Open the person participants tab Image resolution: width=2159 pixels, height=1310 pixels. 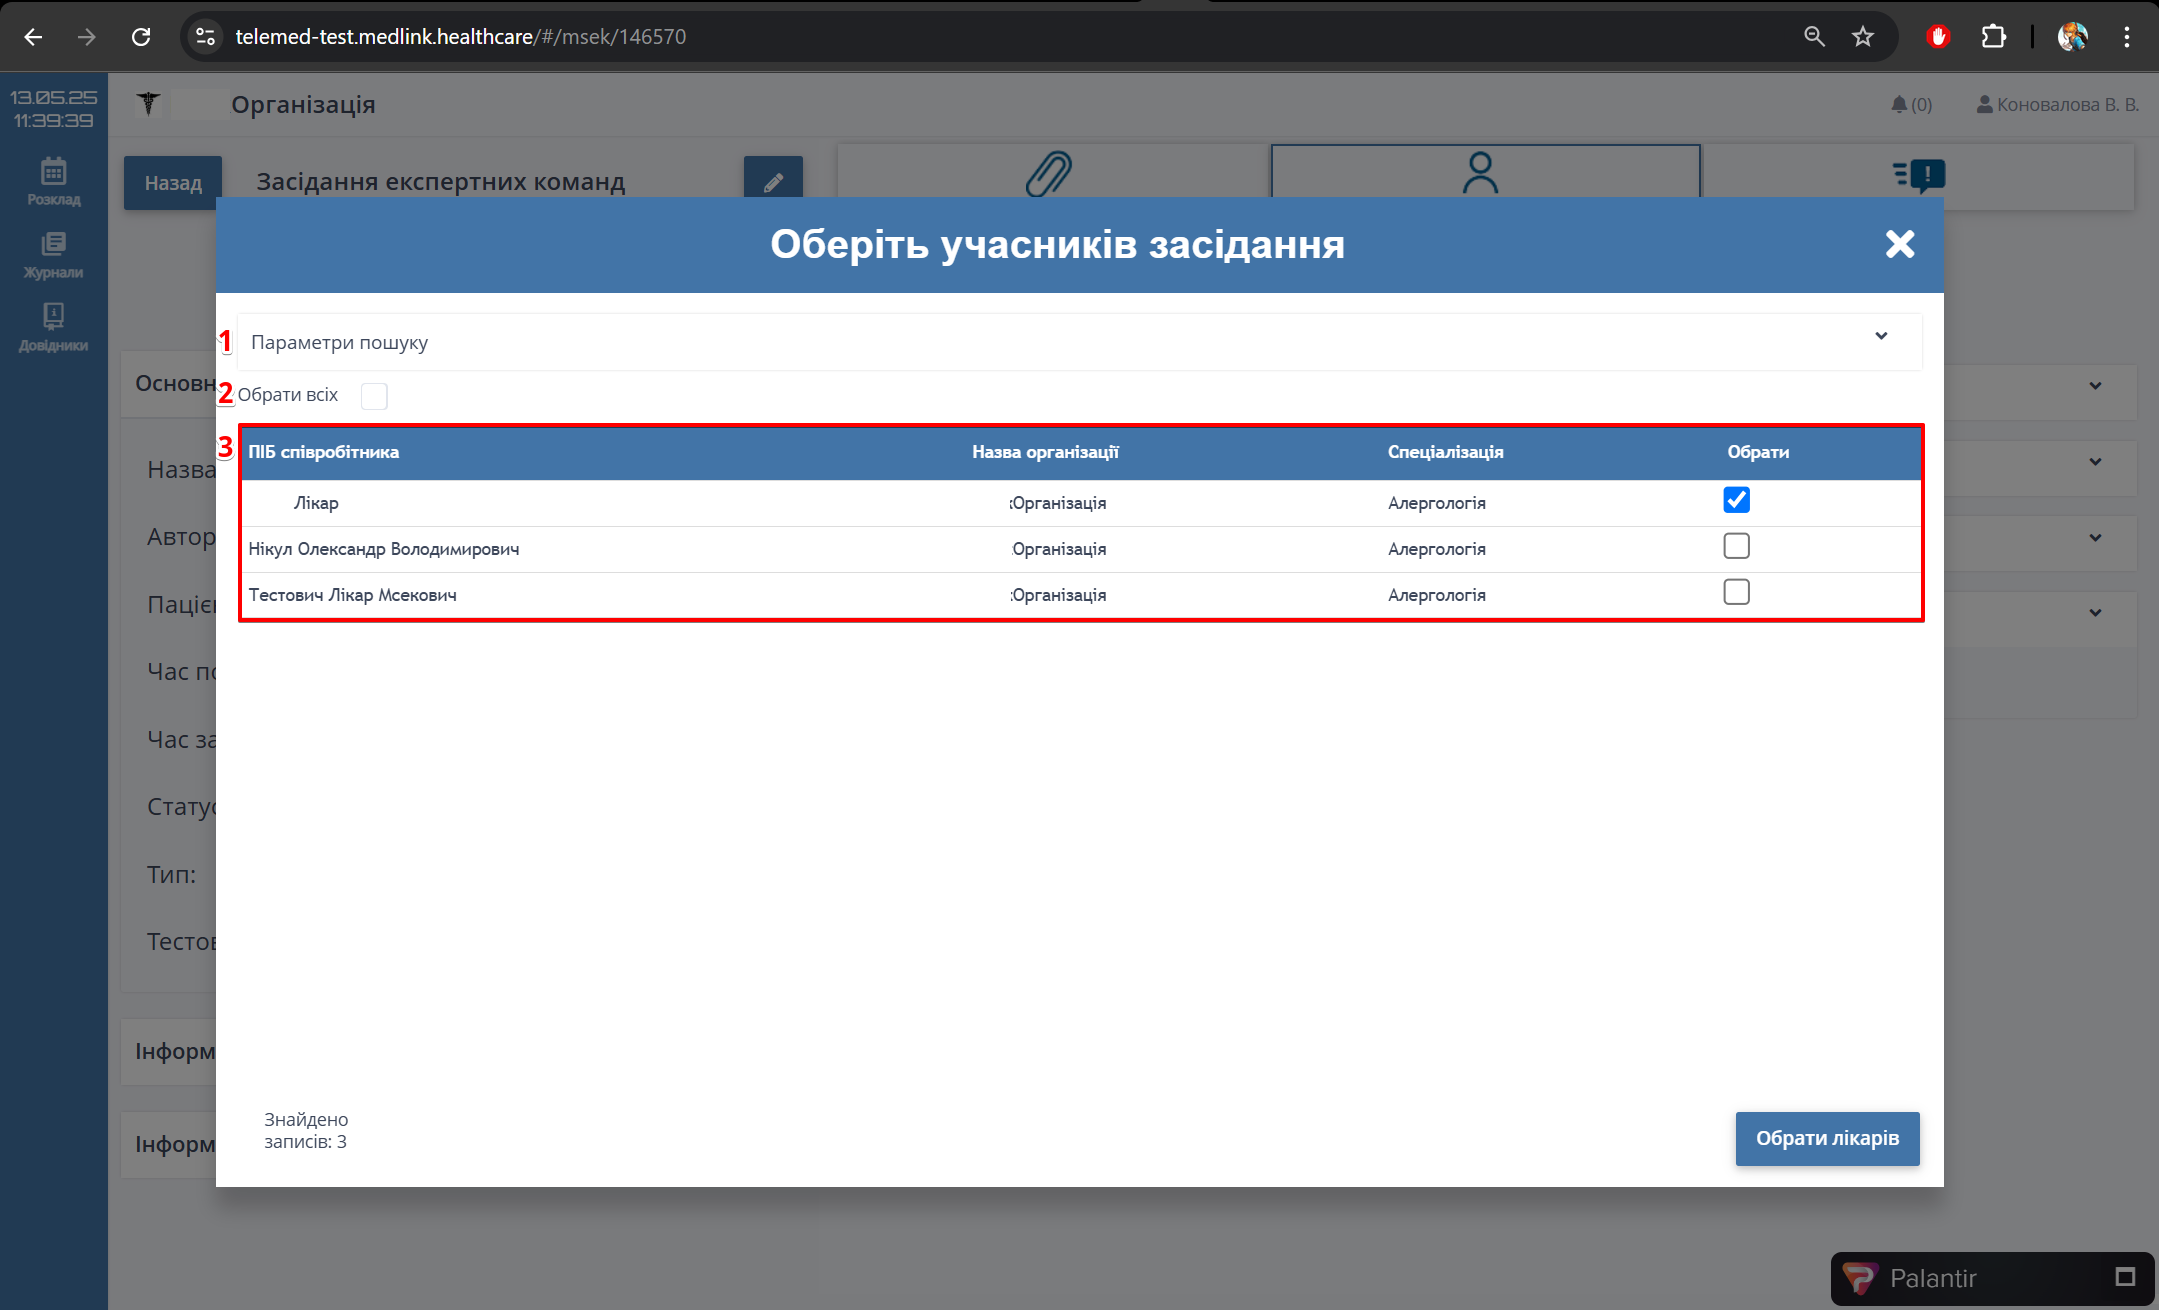coord(1480,173)
